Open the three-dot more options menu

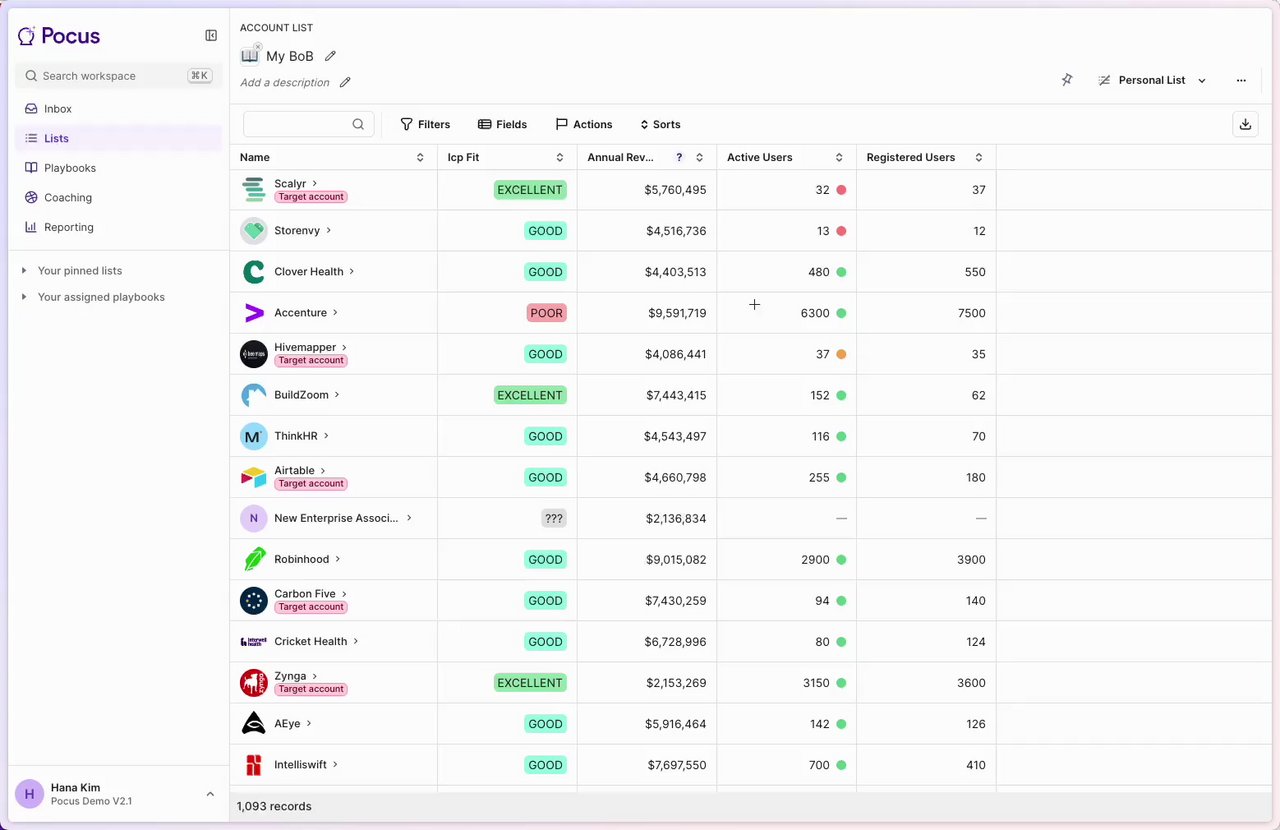1241,80
